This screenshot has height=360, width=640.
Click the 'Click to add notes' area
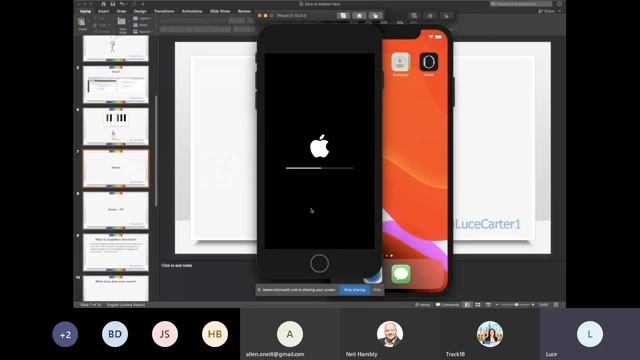(x=177, y=265)
